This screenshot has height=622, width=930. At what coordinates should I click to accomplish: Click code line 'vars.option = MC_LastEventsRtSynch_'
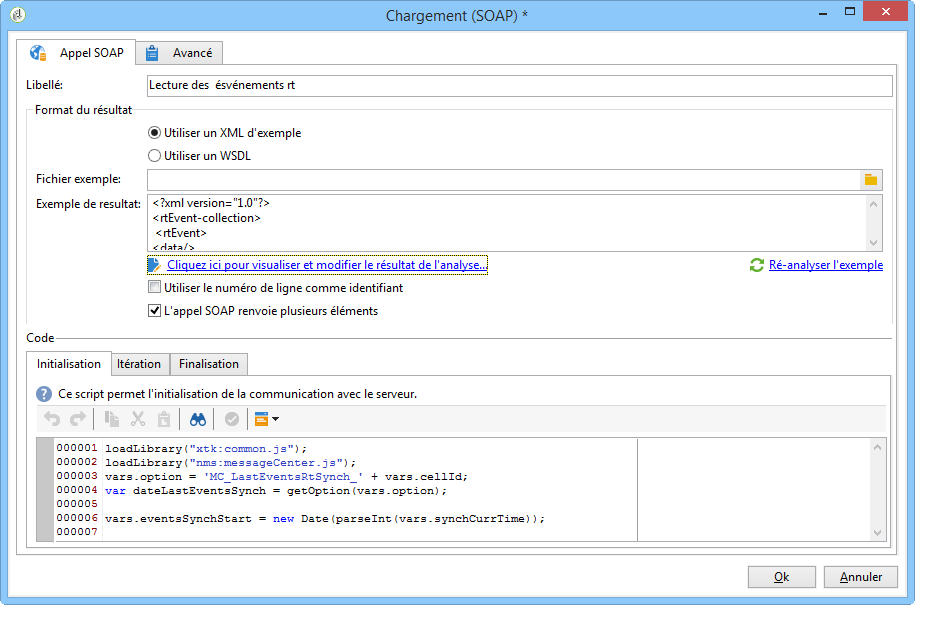(x=286, y=477)
